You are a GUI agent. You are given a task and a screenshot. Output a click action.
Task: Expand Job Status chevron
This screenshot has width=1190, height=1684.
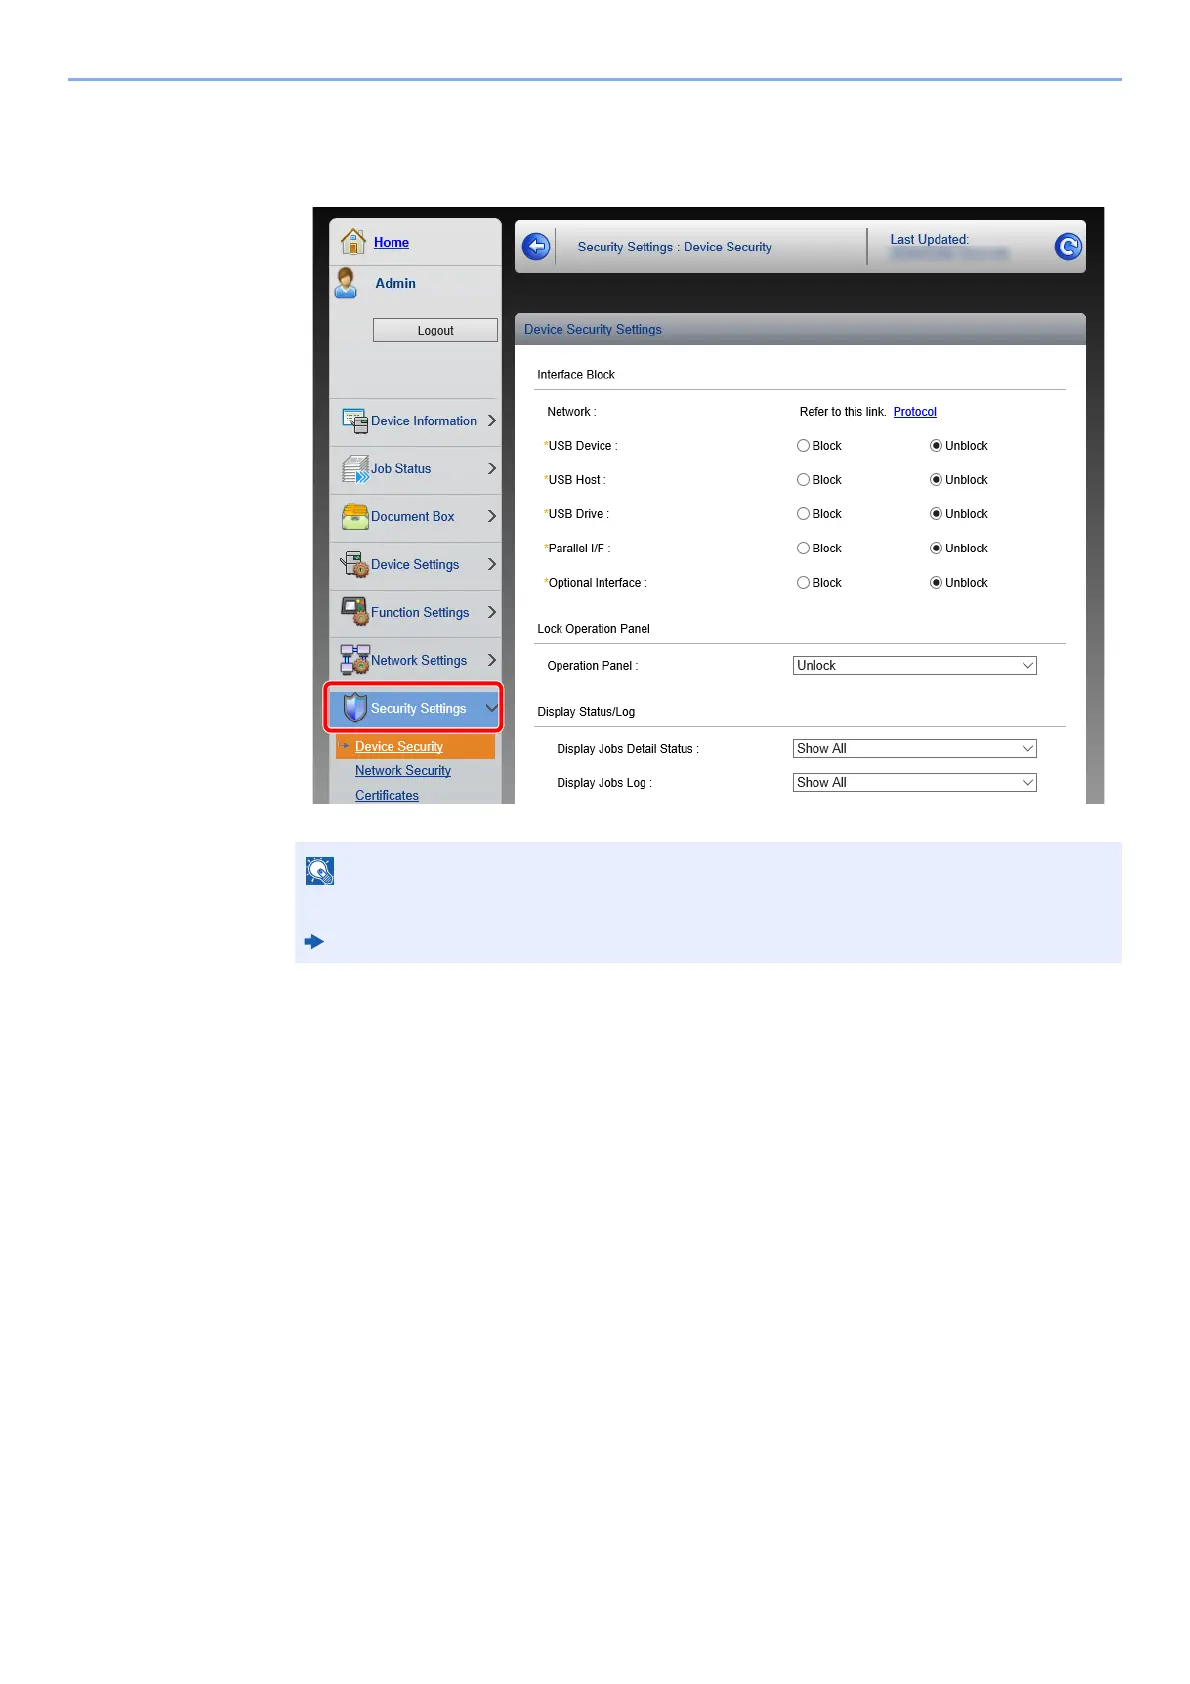[491, 469]
